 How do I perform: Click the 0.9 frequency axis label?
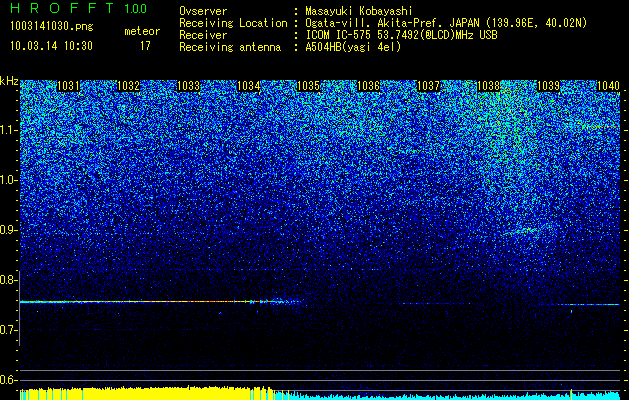click(9, 230)
